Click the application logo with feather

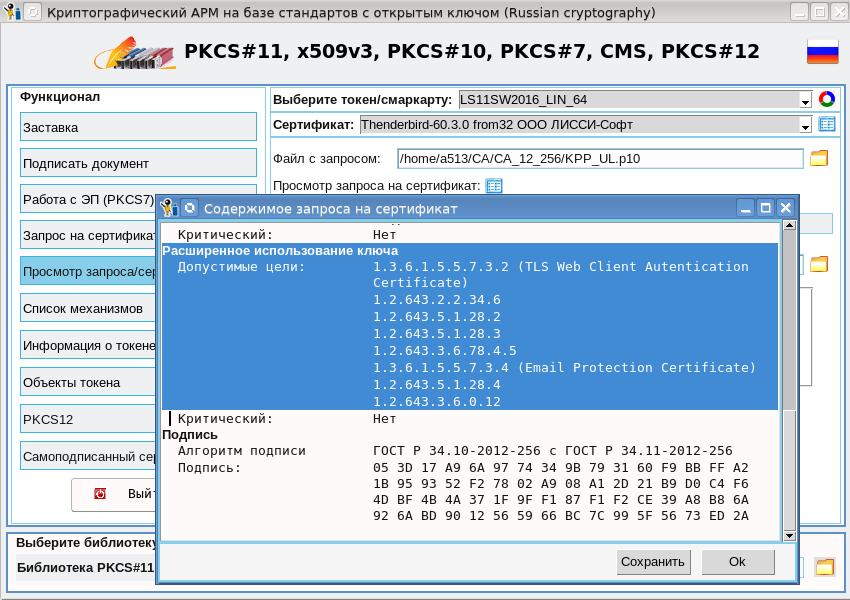tap(135, 53)
